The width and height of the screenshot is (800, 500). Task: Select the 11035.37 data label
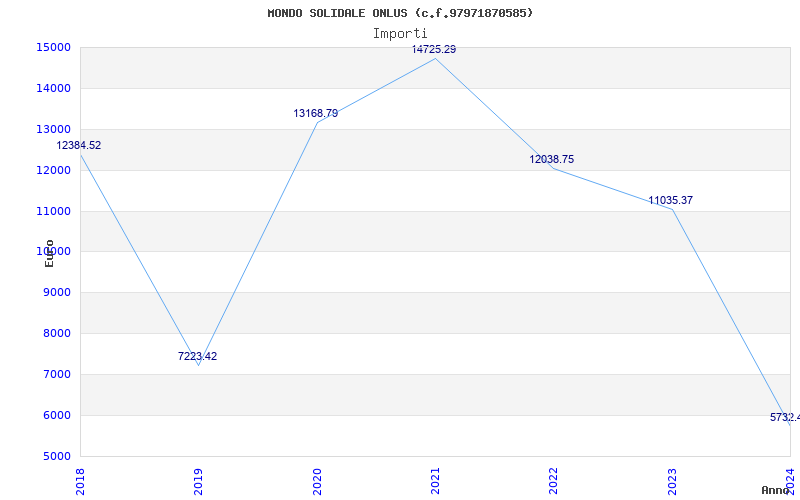pyautogui.click(x=670, y=201)
